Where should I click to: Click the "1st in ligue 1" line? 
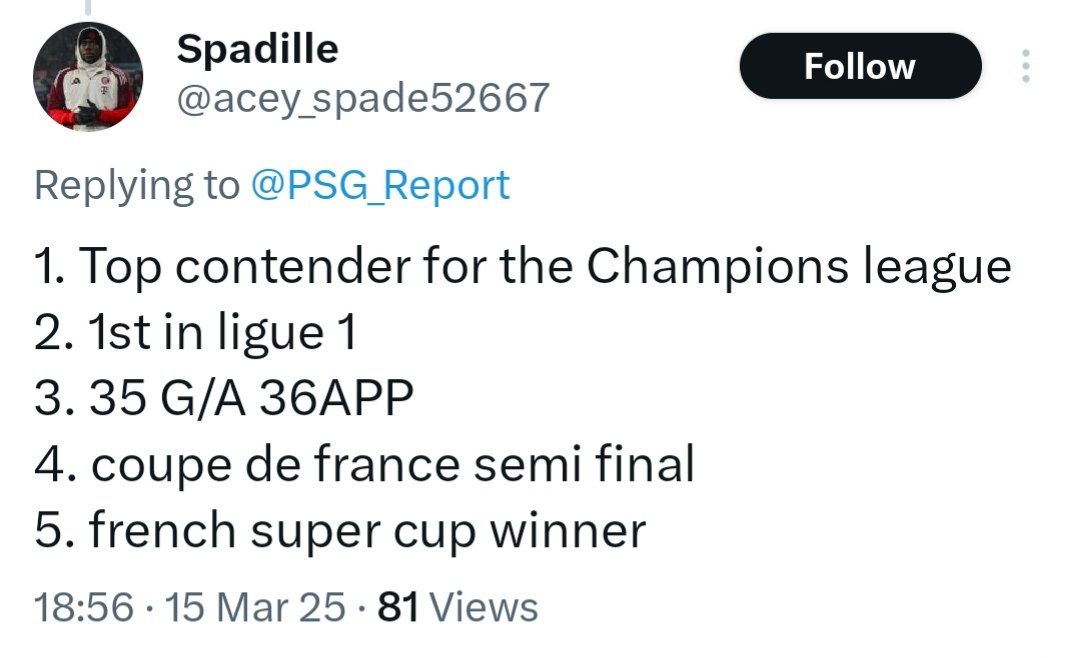(196, 332)
